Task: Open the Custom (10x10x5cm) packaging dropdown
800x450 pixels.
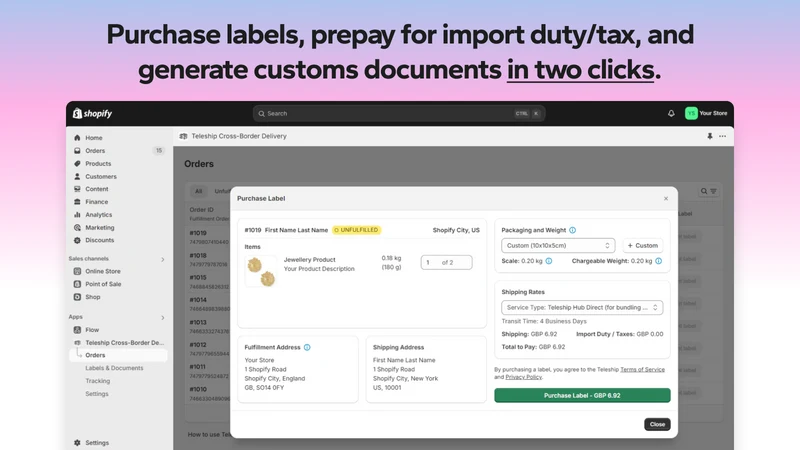Action: [558, 245]
